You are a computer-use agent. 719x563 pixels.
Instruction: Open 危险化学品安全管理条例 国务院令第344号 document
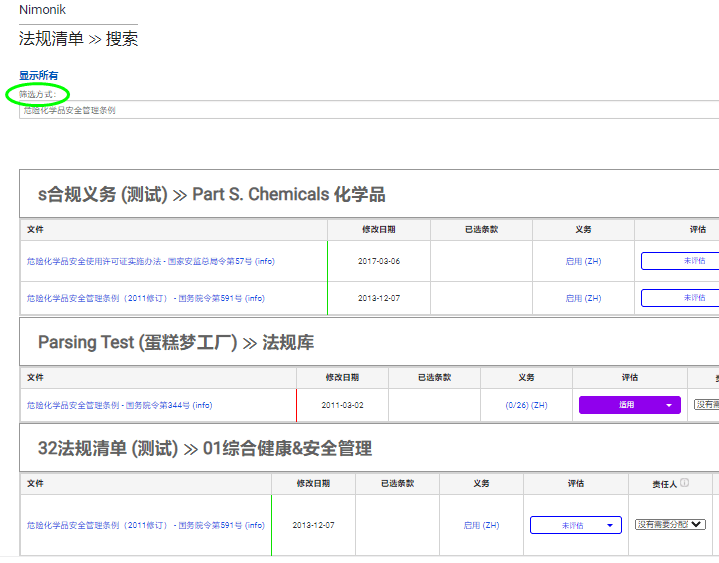click(119, 405)
